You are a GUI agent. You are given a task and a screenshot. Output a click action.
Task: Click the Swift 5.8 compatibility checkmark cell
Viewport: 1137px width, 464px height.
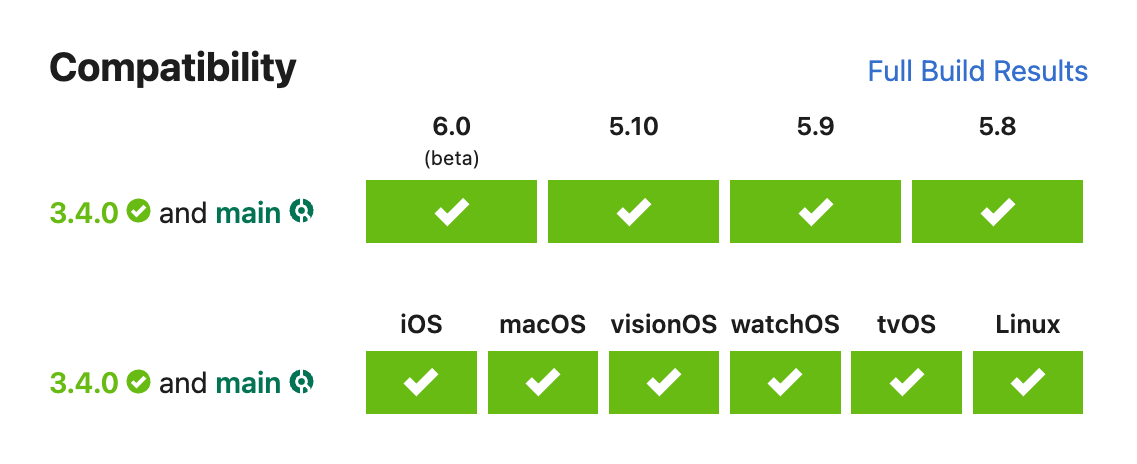pos(997,211)
